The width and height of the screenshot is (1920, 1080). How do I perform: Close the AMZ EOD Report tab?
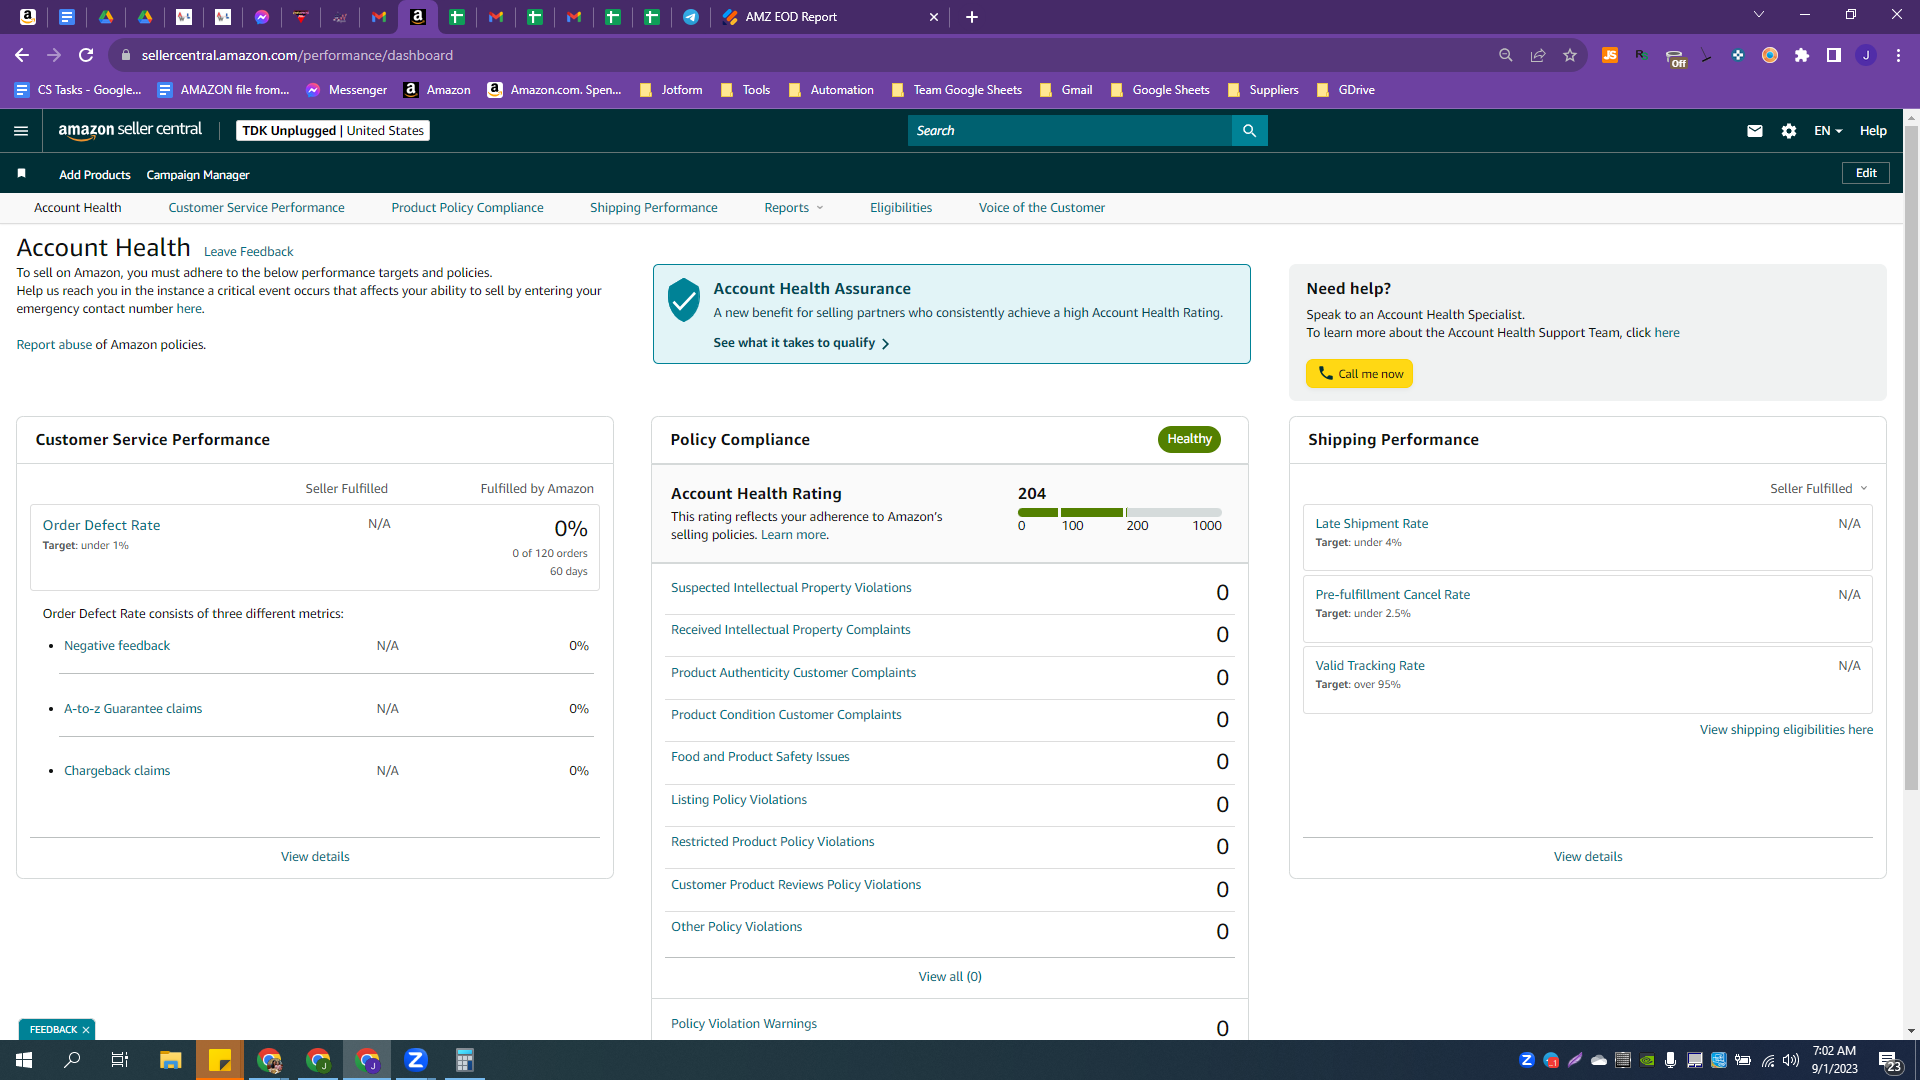click(934, 17)
